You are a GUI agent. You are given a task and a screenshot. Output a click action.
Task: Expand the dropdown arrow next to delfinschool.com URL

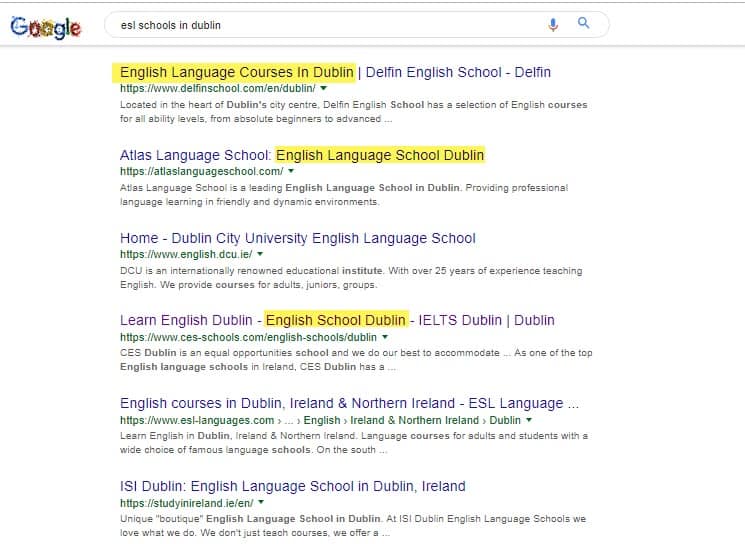(324, 88)
